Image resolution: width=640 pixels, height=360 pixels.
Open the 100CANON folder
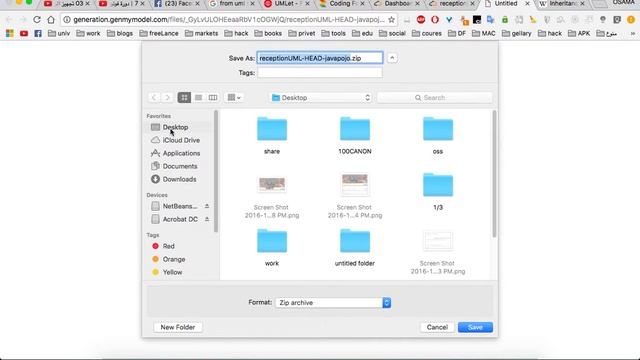pyautogui.click(x=355, y=129)
